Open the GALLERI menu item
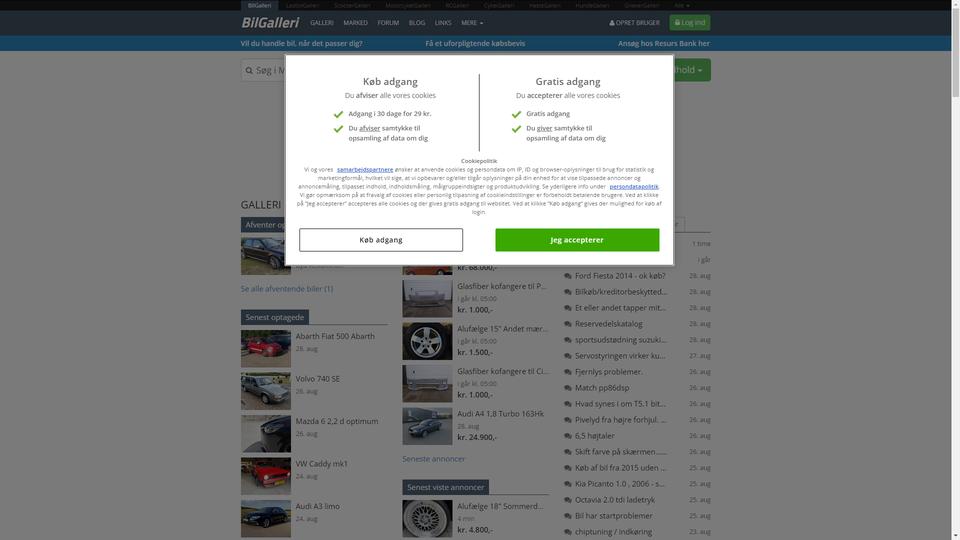The height and width of the screenshot is (540, 960). pos(321,23)
